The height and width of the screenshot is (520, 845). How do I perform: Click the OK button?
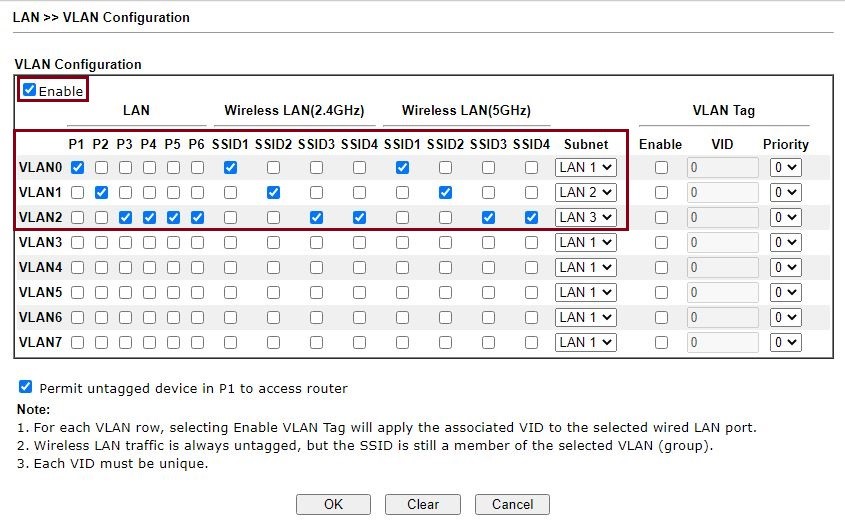coord(333,504)
